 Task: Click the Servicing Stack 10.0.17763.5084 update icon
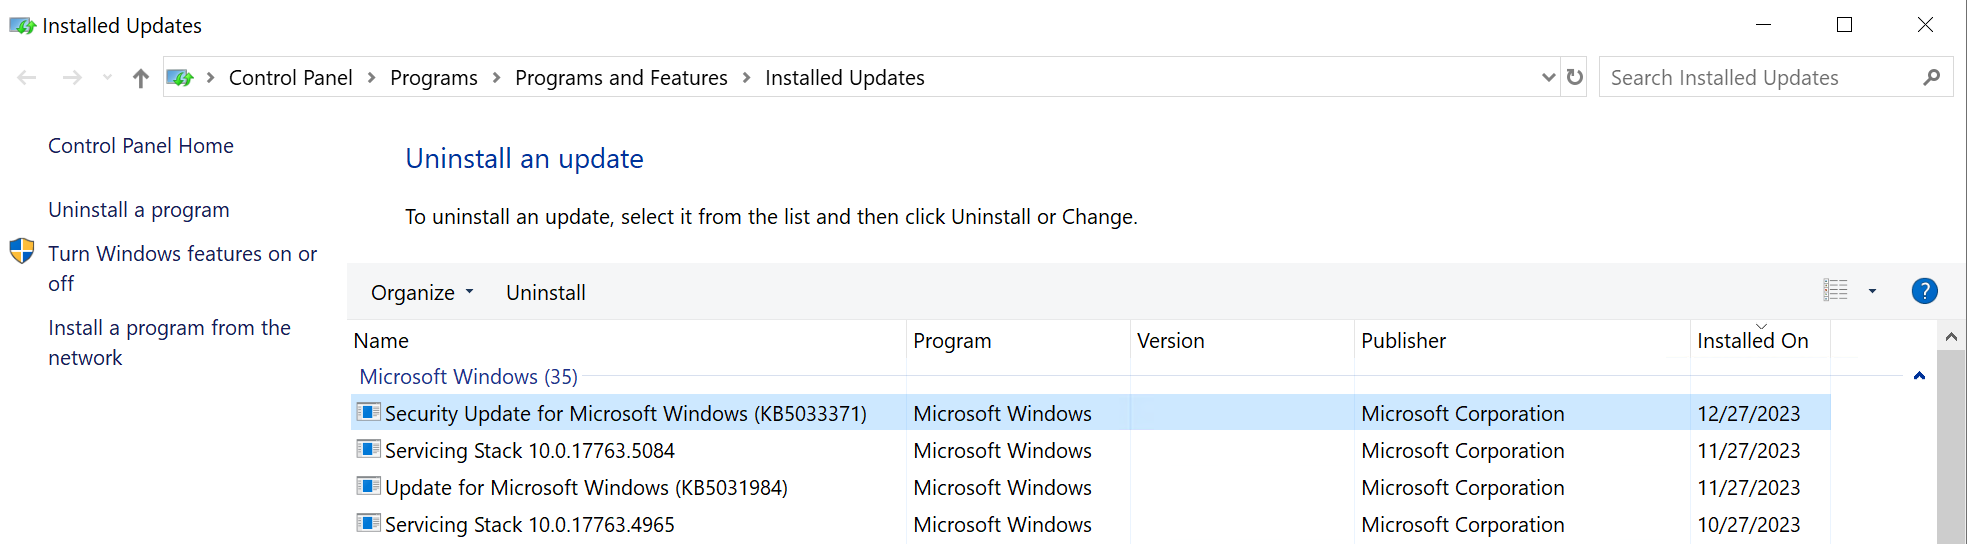369,450
